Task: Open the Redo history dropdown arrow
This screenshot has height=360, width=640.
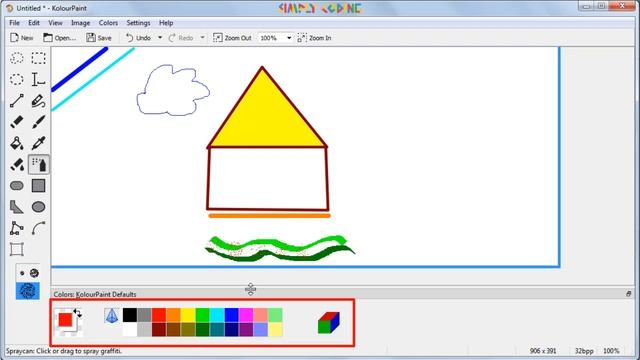Action: pos(202,38)
